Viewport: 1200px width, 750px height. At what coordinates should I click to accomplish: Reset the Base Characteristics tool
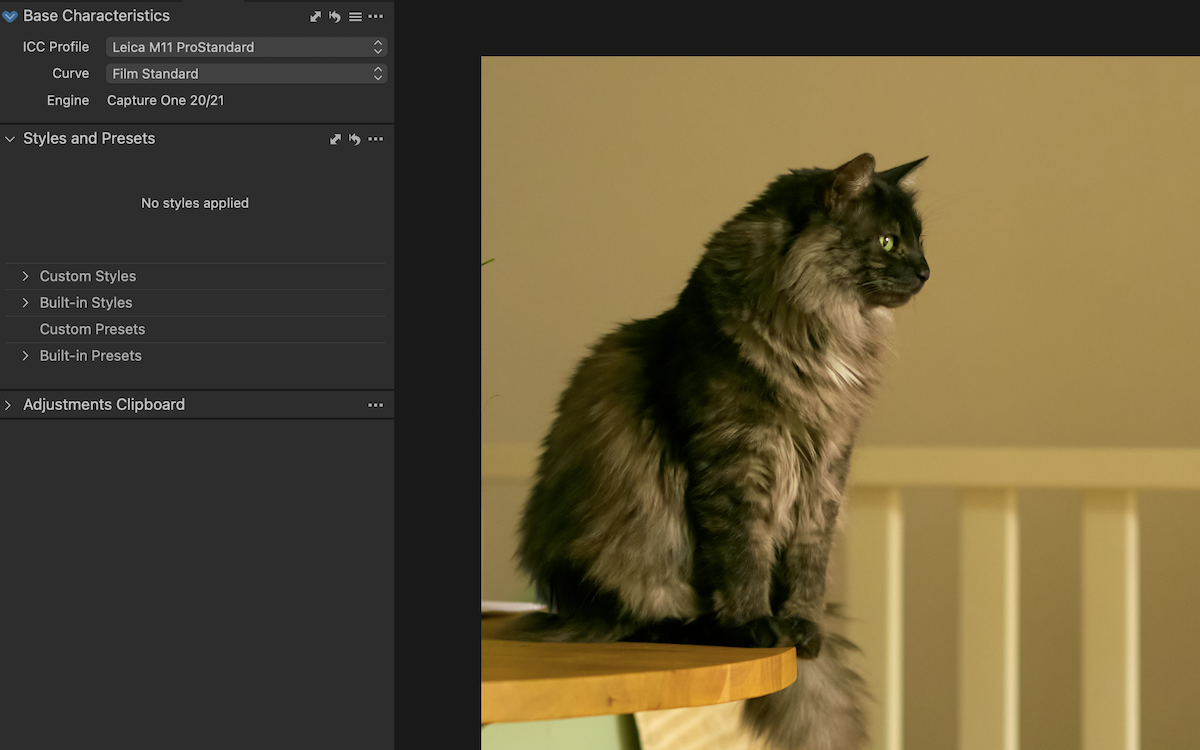click(x=335, y=17)
